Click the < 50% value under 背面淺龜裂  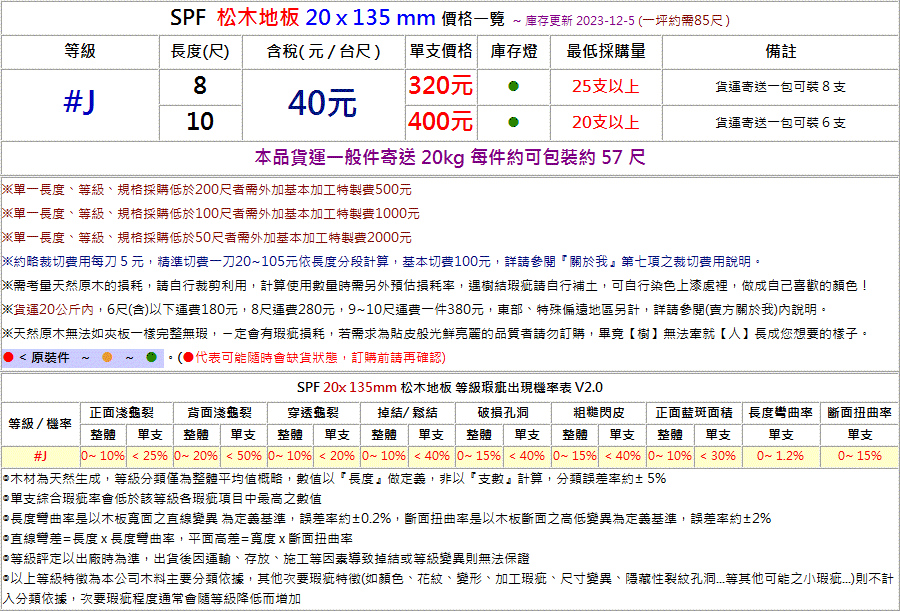pyautogui.click(x=243, y=456)
